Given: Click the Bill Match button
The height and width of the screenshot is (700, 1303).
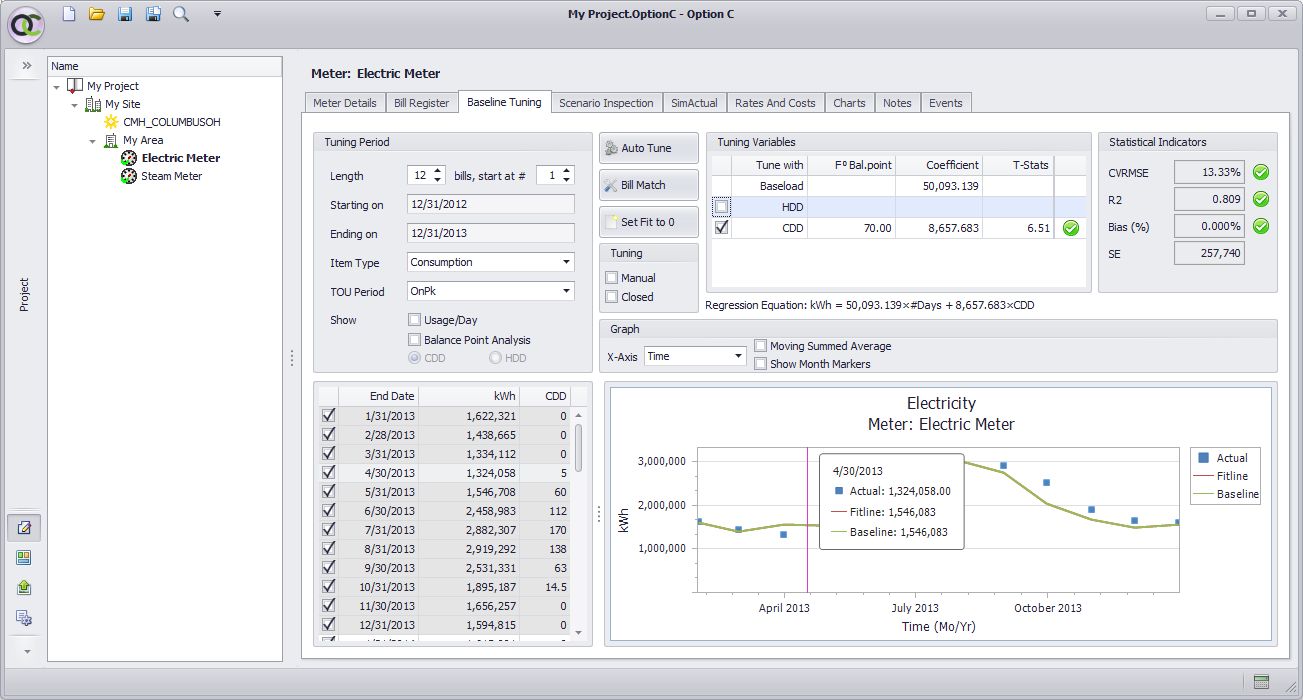Looking at the screenshot, I should point(647,185).
